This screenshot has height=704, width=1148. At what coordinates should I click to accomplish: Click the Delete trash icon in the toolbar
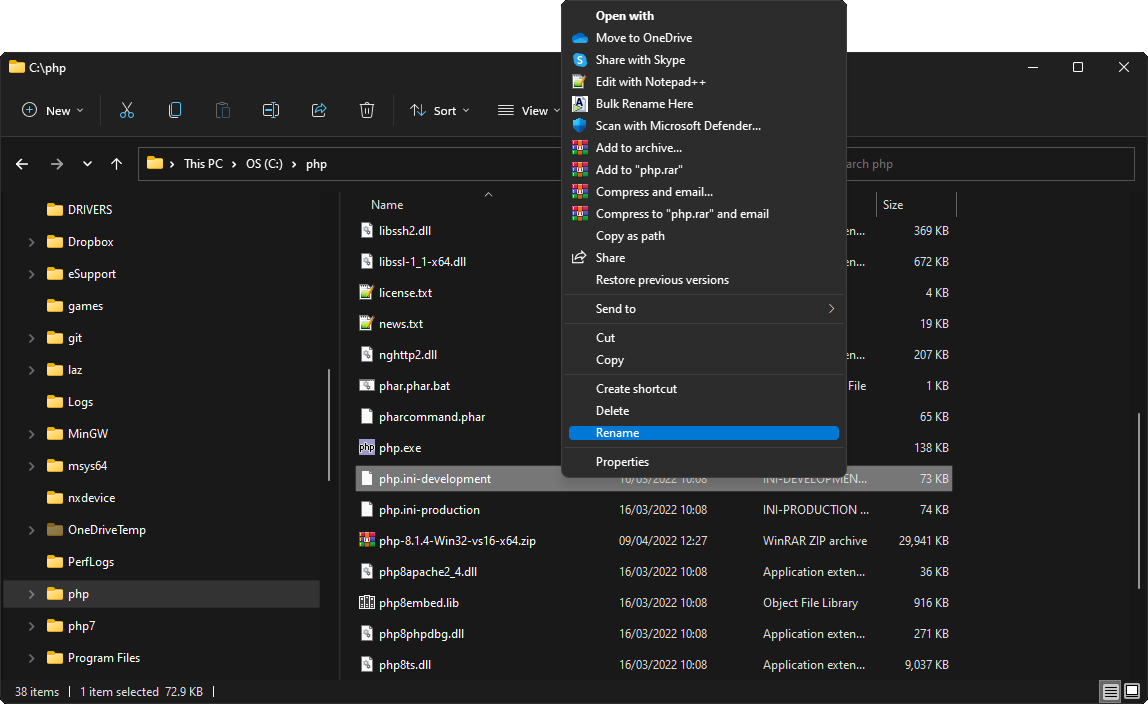point(367,111)
